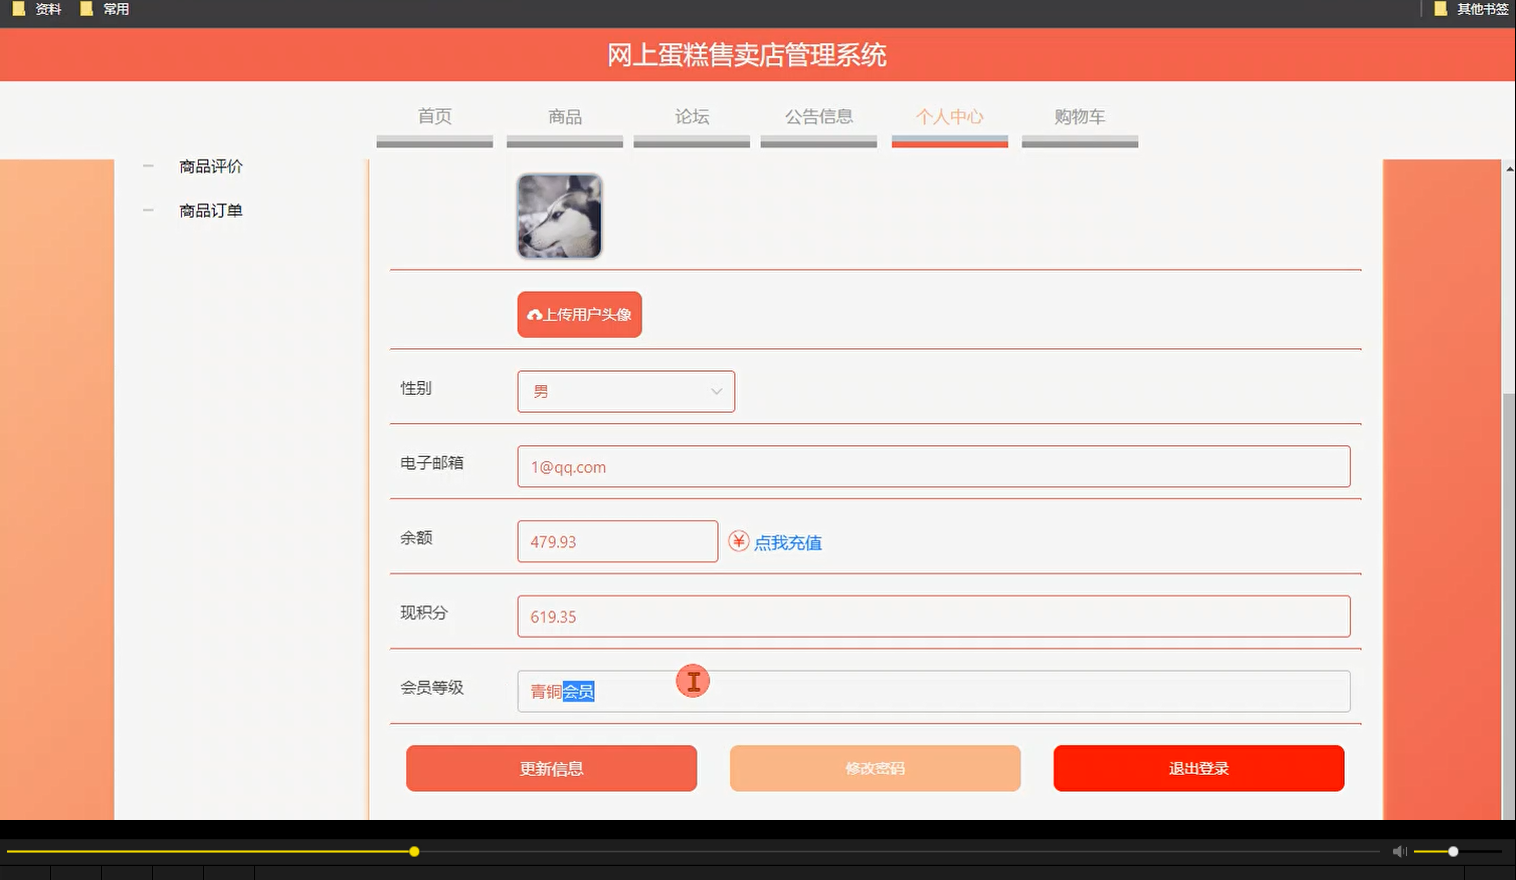Click the ¥ coin icon beside 点我充值
Viewport: 1516px width, 880px height.
(x=737, y=541)
